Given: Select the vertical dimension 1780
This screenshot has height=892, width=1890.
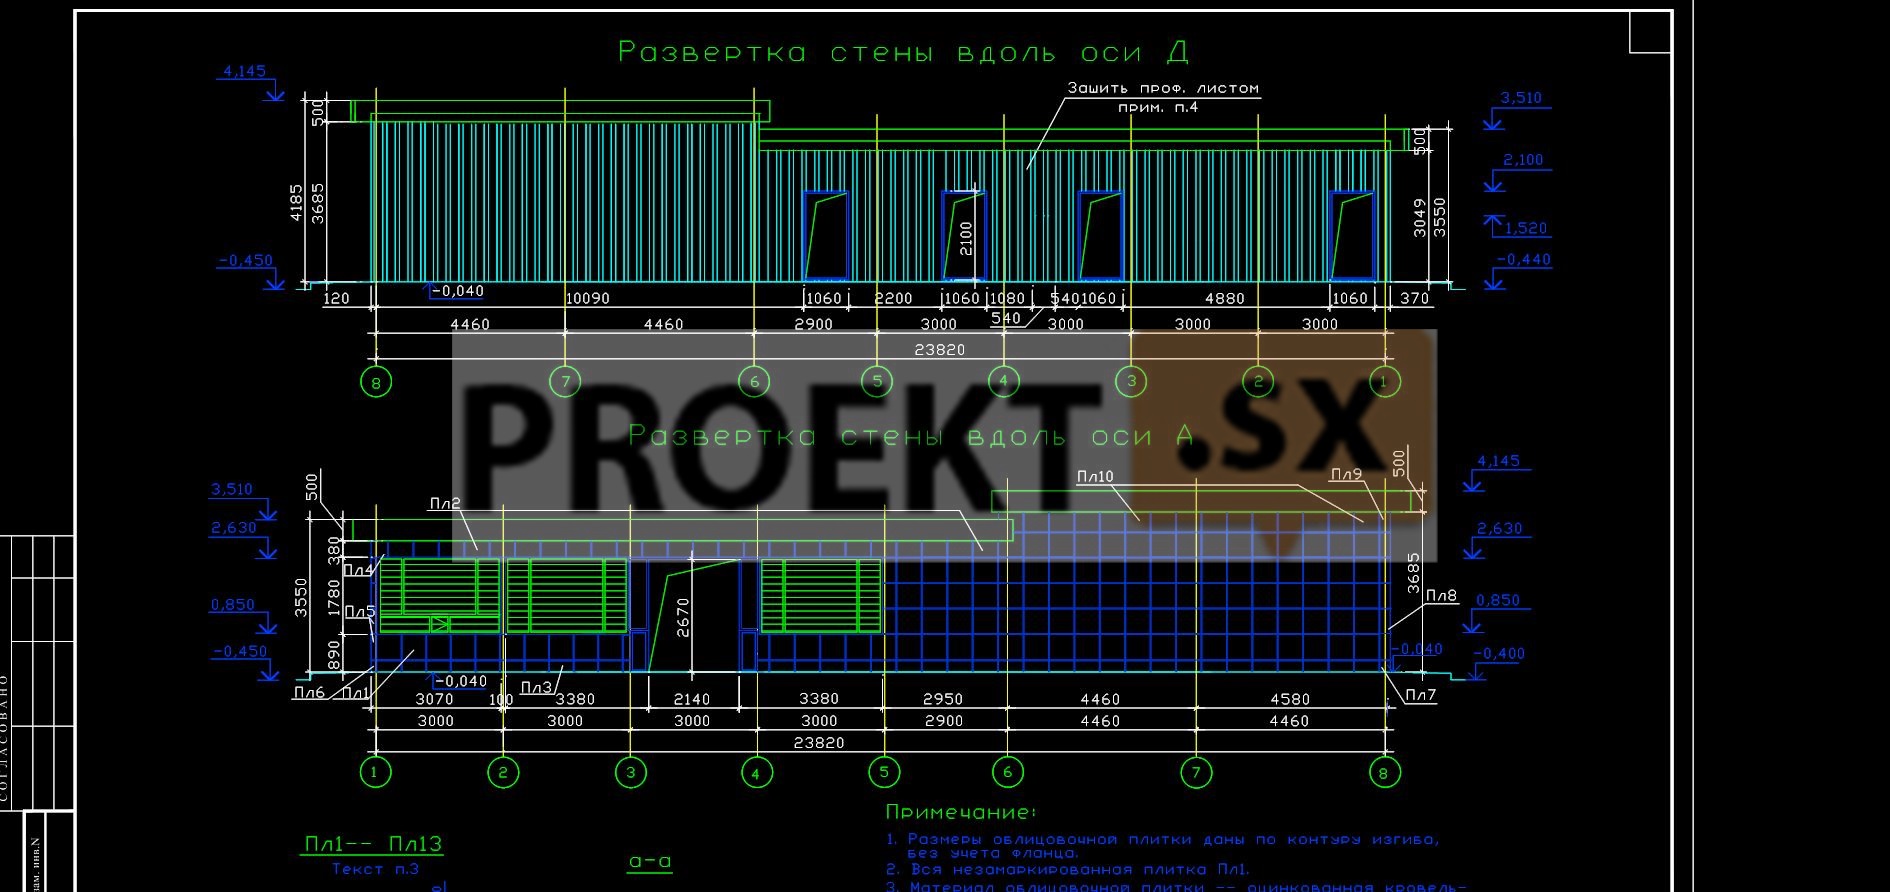Looking at the screenshot, I should tap(333, 596).
